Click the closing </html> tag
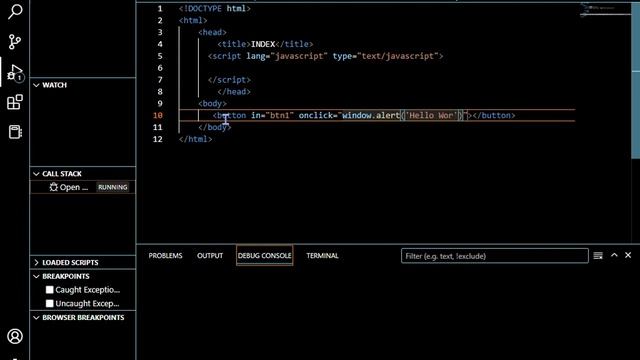640x360 pixels. coord(196,139)
